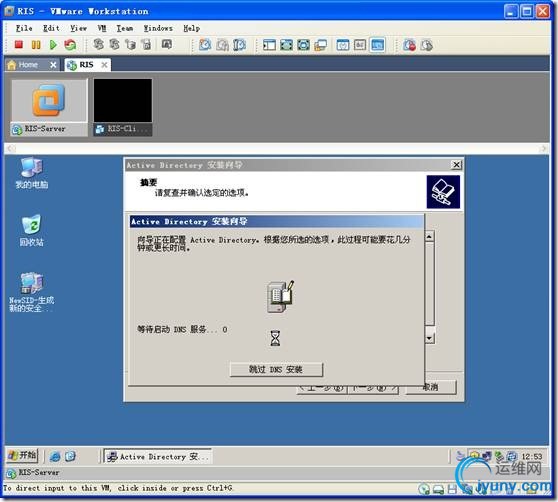Viewport: 558px width, 502px height.
Task: Click the 取消 button in the wizard
Action: tap(431, 387)
